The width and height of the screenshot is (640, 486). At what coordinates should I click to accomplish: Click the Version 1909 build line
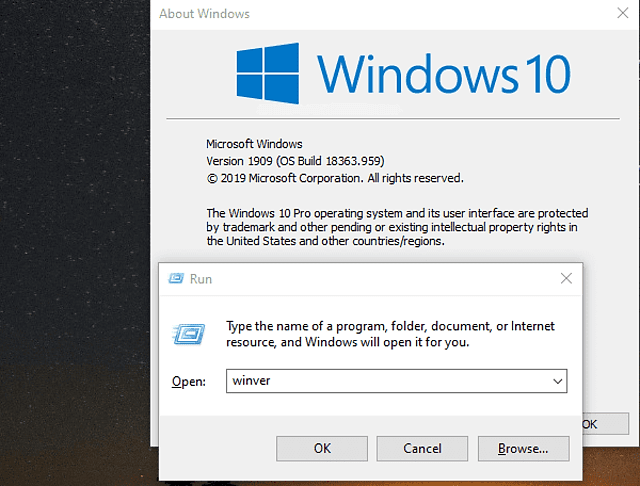[295, 161]
